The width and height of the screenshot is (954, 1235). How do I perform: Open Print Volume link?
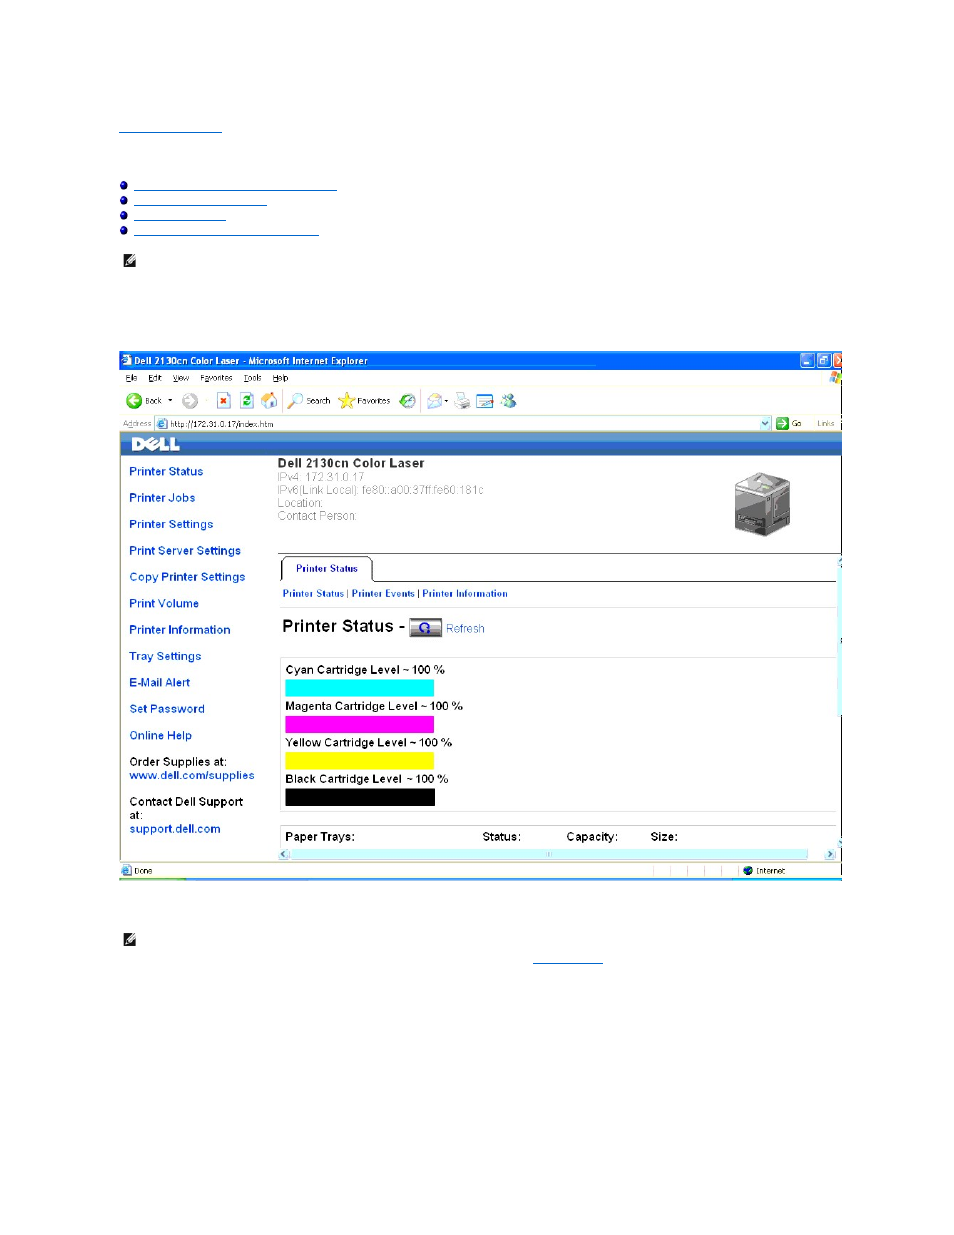click(164, 604)
